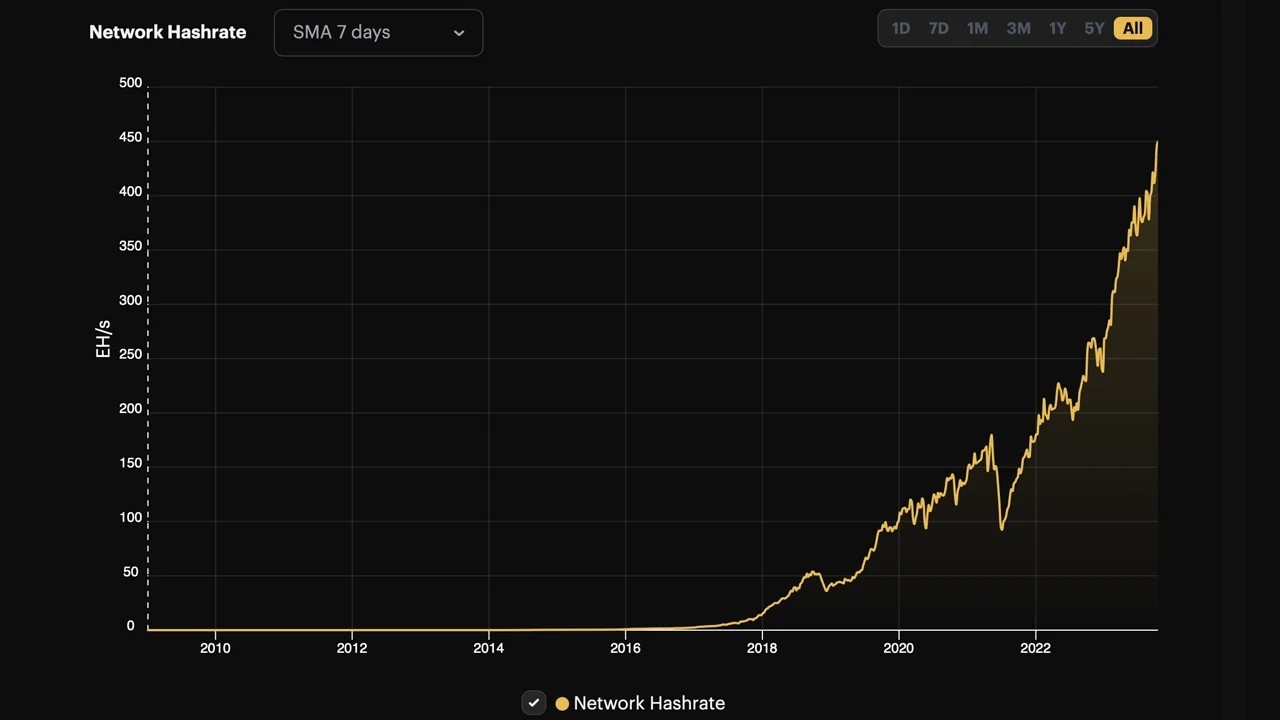Click the 2020 x-axis label
This screenshot has height=720, width=1280.
pyautogui.click(x=898, y=648)
